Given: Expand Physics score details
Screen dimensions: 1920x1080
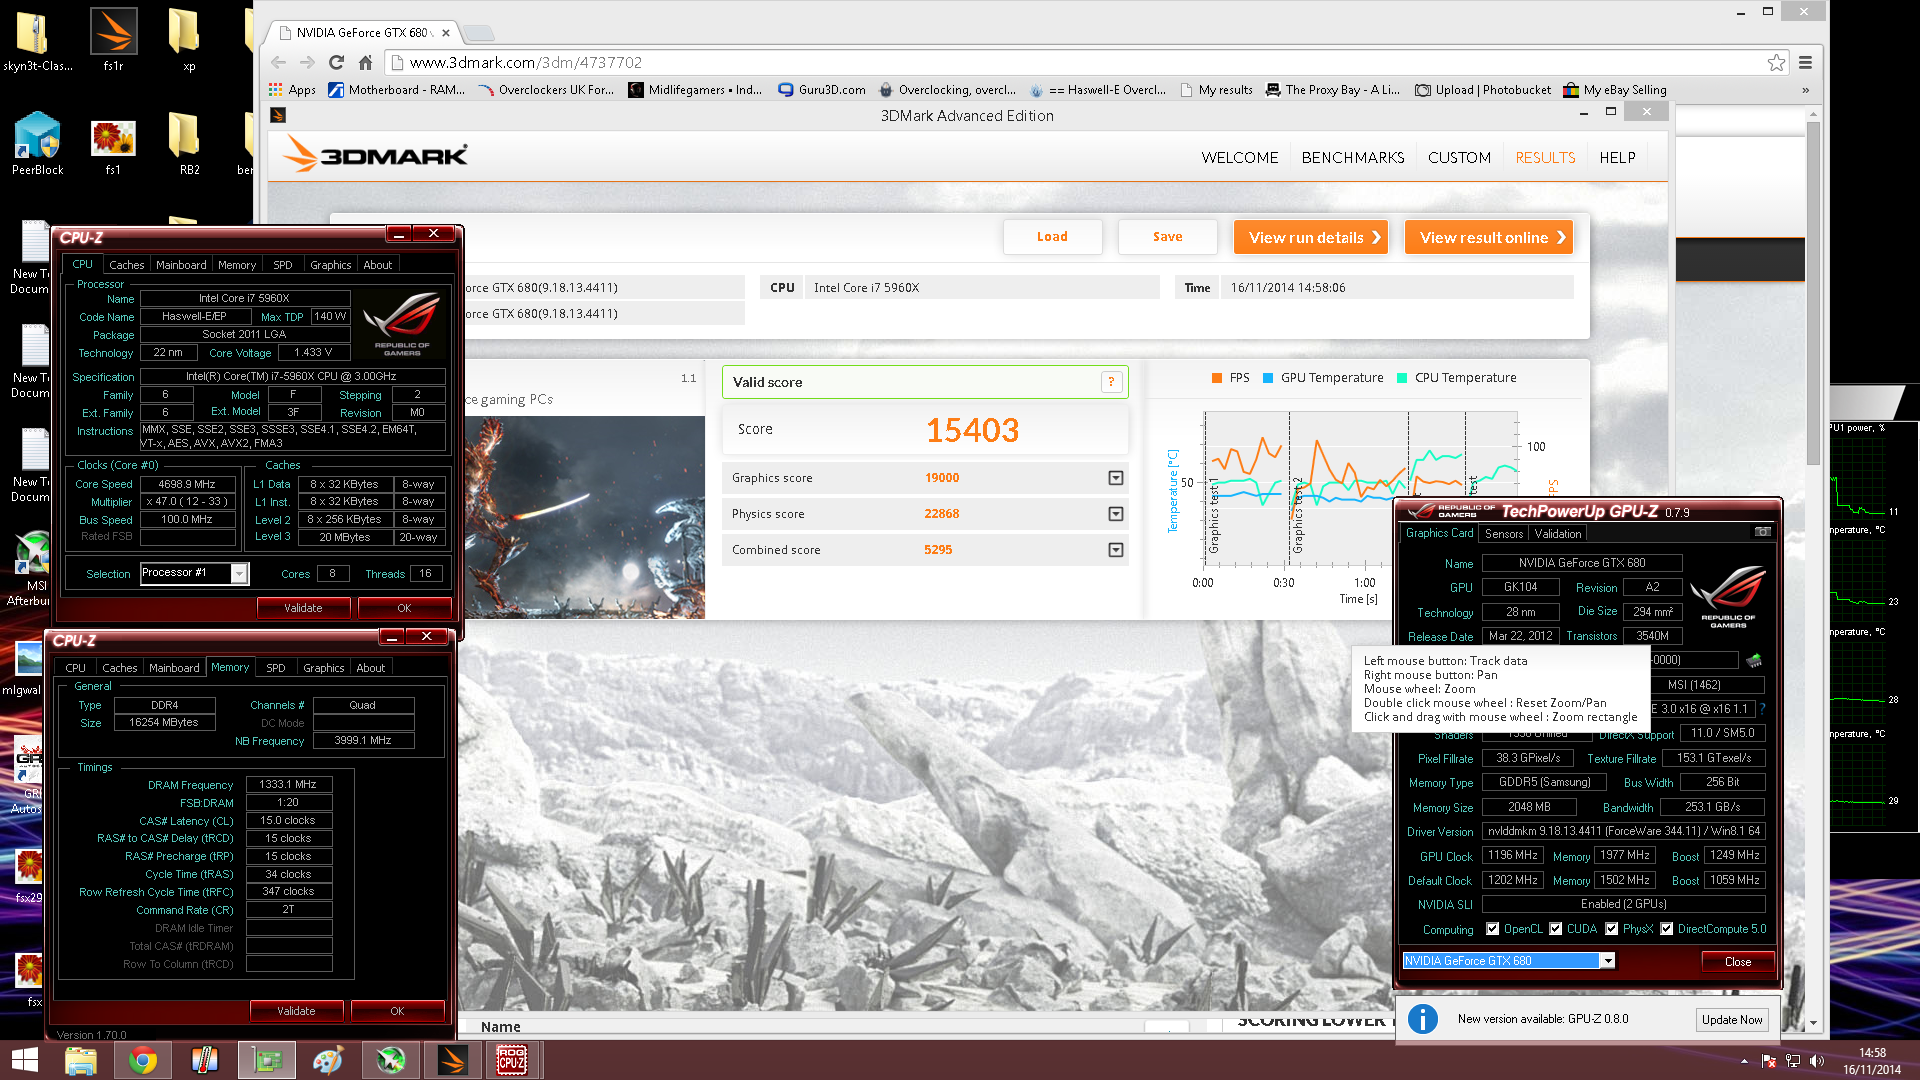Looking at the screenshot, I should [x=1116, y=514].
